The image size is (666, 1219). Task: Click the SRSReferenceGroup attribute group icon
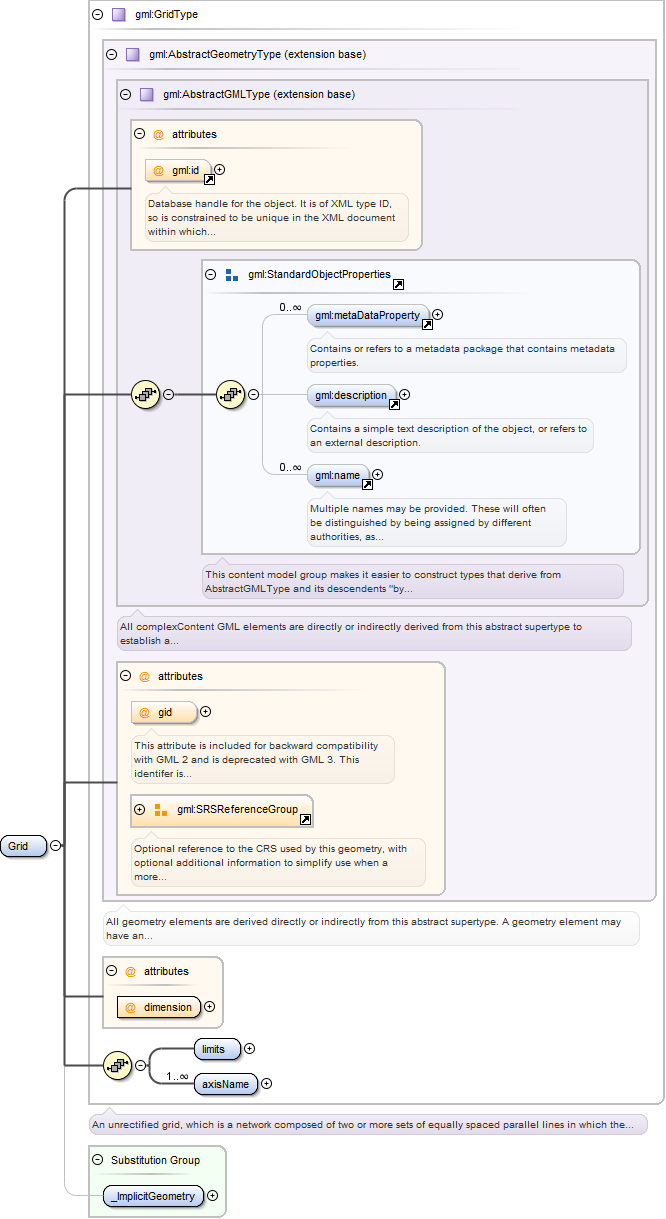pyautogui.click(x=161, y=809)
